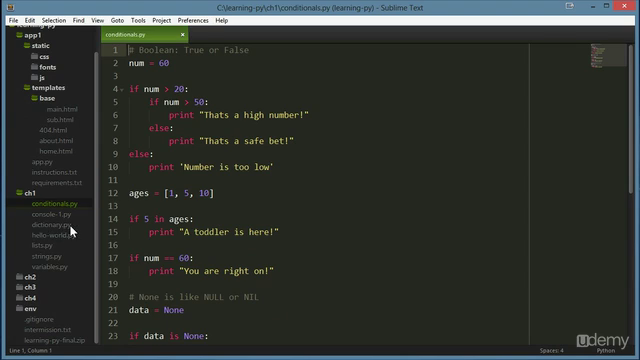Open dictionary.py in the sidebar

click(x=51, y=224)
